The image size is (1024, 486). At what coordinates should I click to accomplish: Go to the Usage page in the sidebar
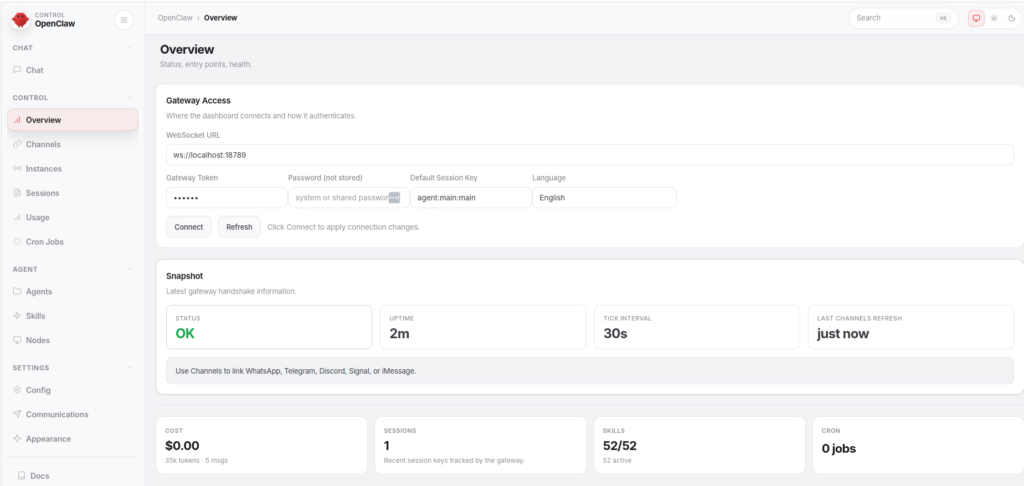coord(38,217)
